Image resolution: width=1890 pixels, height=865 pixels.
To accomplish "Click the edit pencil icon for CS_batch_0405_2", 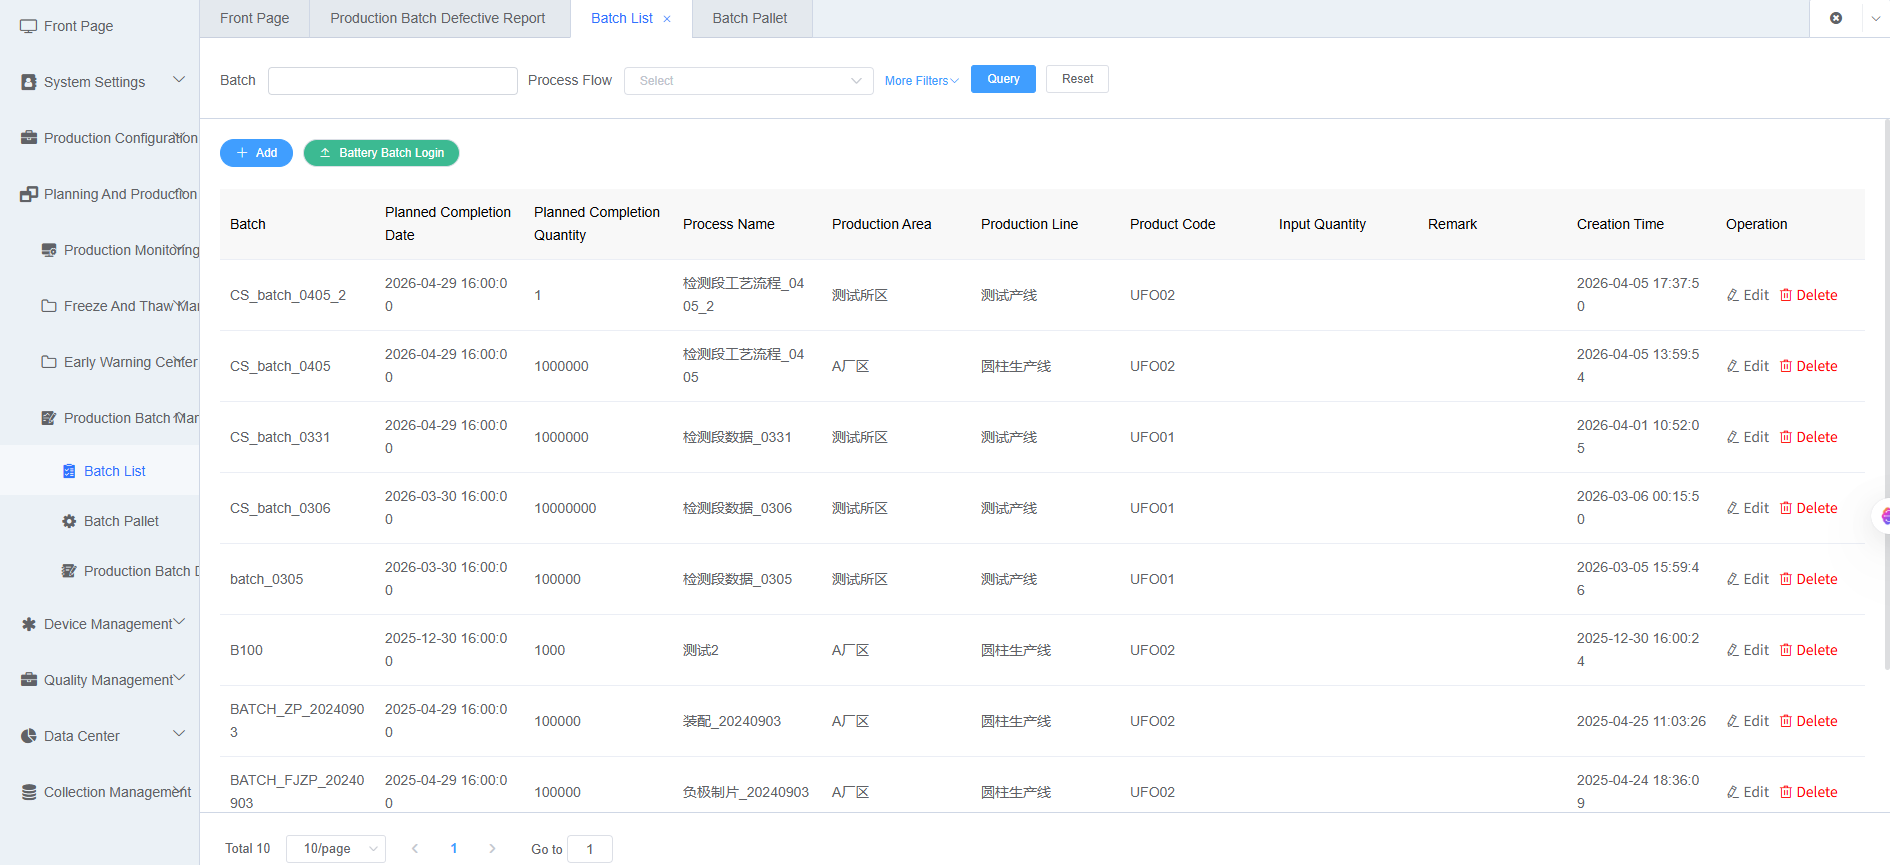I will coord(1733,295).
